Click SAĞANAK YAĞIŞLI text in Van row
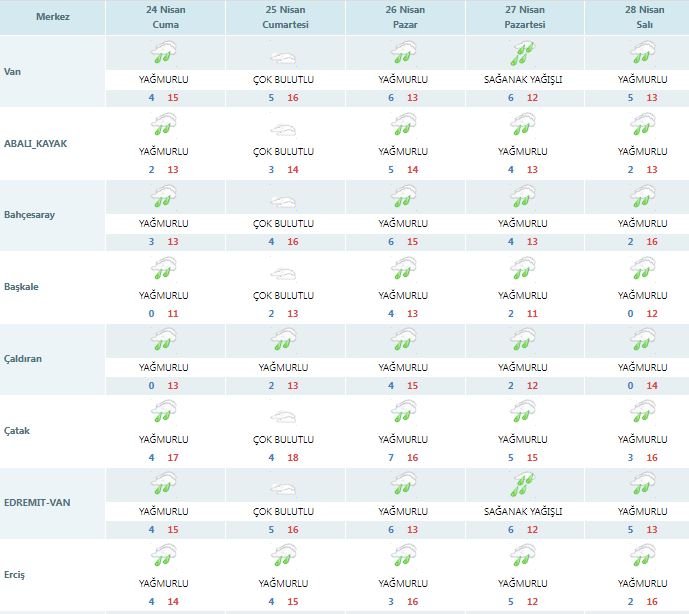Viewport: 689px width, 614px height. click(523, 79)
